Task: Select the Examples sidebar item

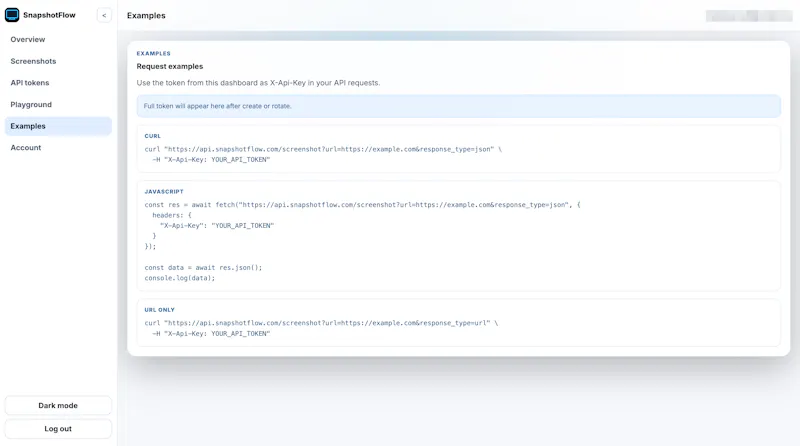Action: click(x=58, y=126)
